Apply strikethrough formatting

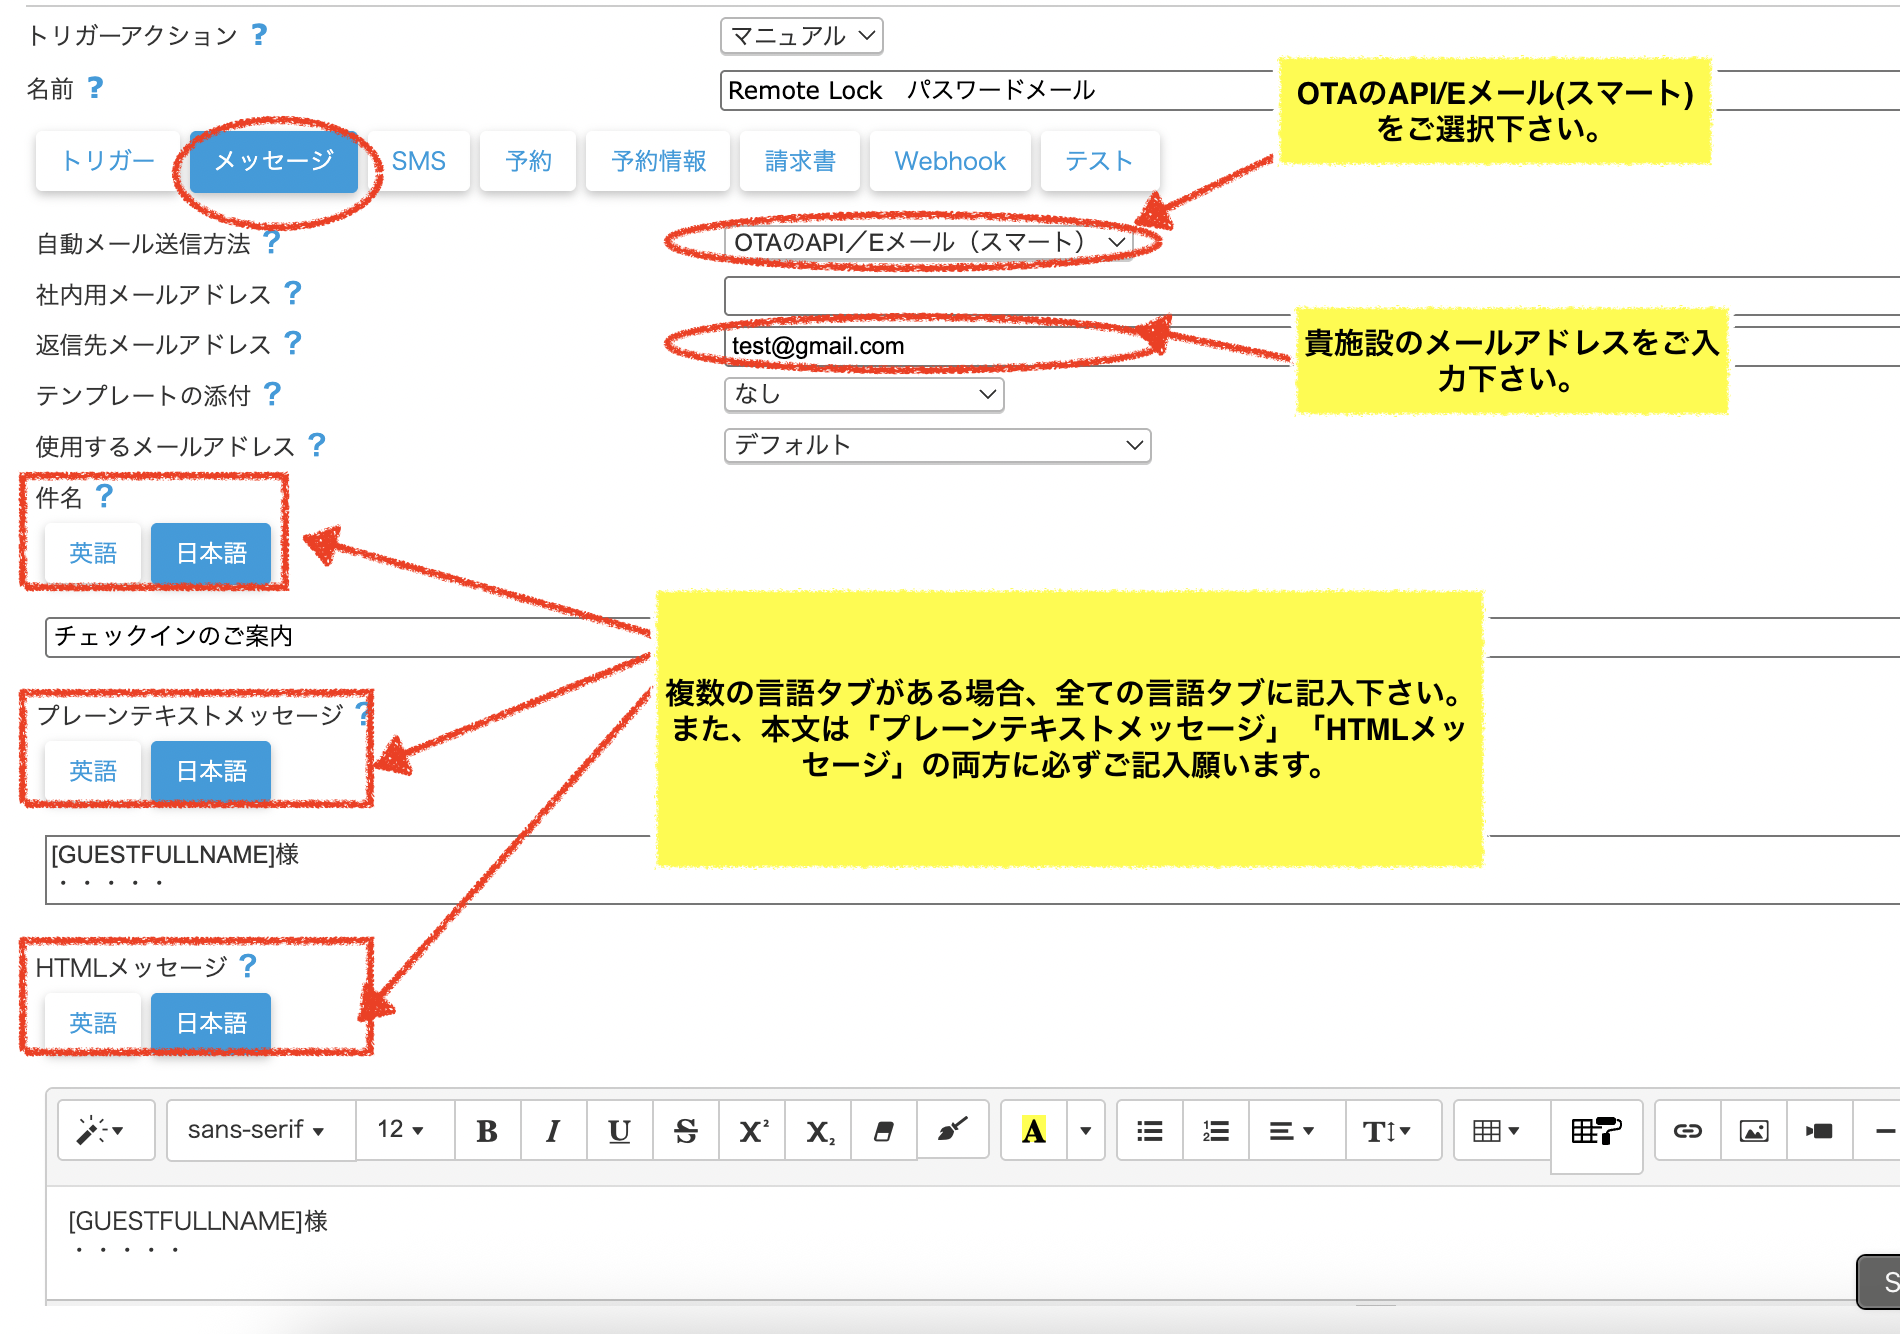tap(685, 1131)
